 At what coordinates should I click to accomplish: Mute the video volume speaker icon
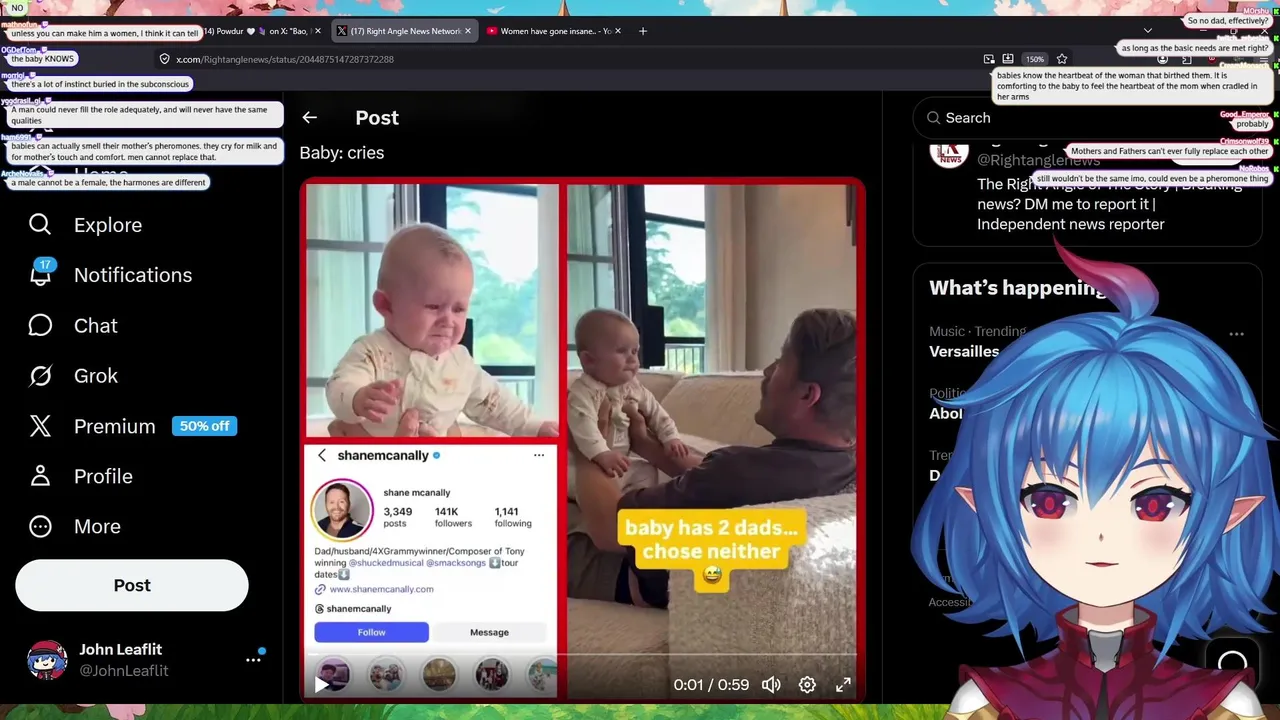point(771,685)
